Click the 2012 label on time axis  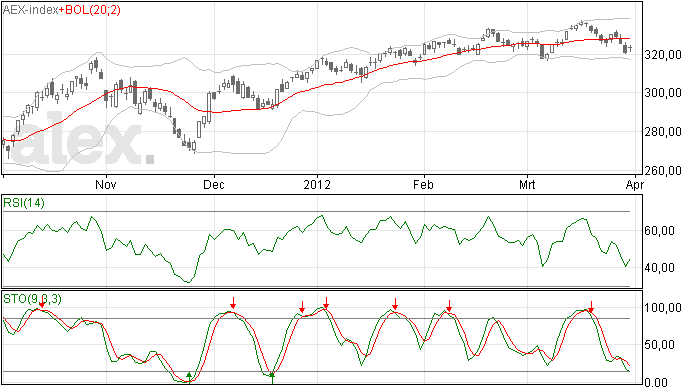pos(317,184)
